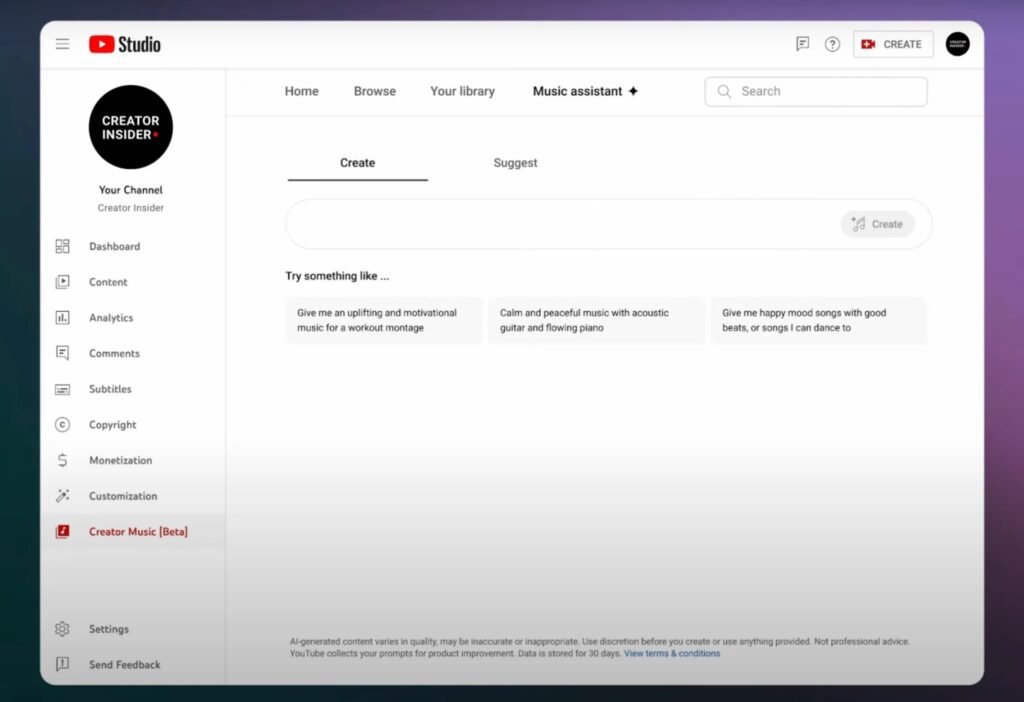Open the Analytics section from the sidebar
The height and width of the screenshot is (702, 1024).
click(x=62, y=317)
